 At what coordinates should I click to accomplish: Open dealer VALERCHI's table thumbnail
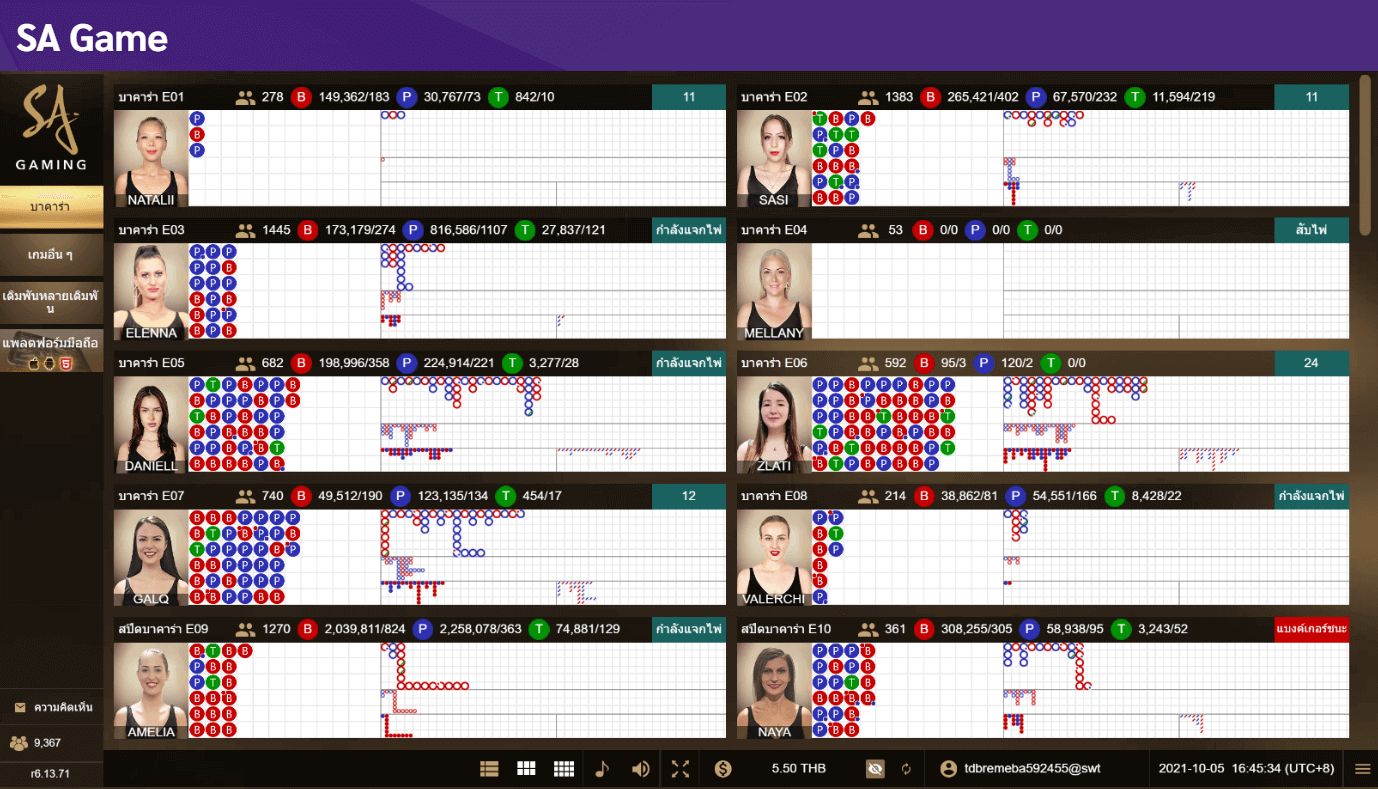[774, 557]
